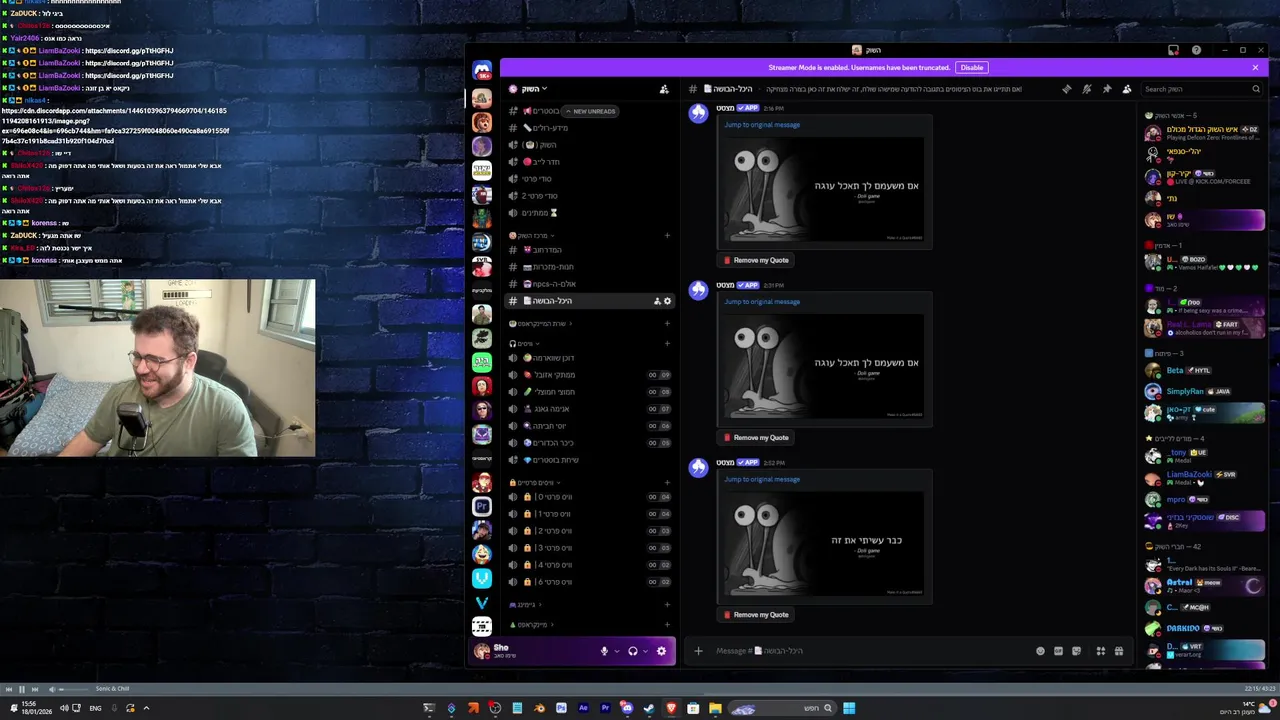Go to previous track in media player
1280x720 pixels.
tap(8, 689)
